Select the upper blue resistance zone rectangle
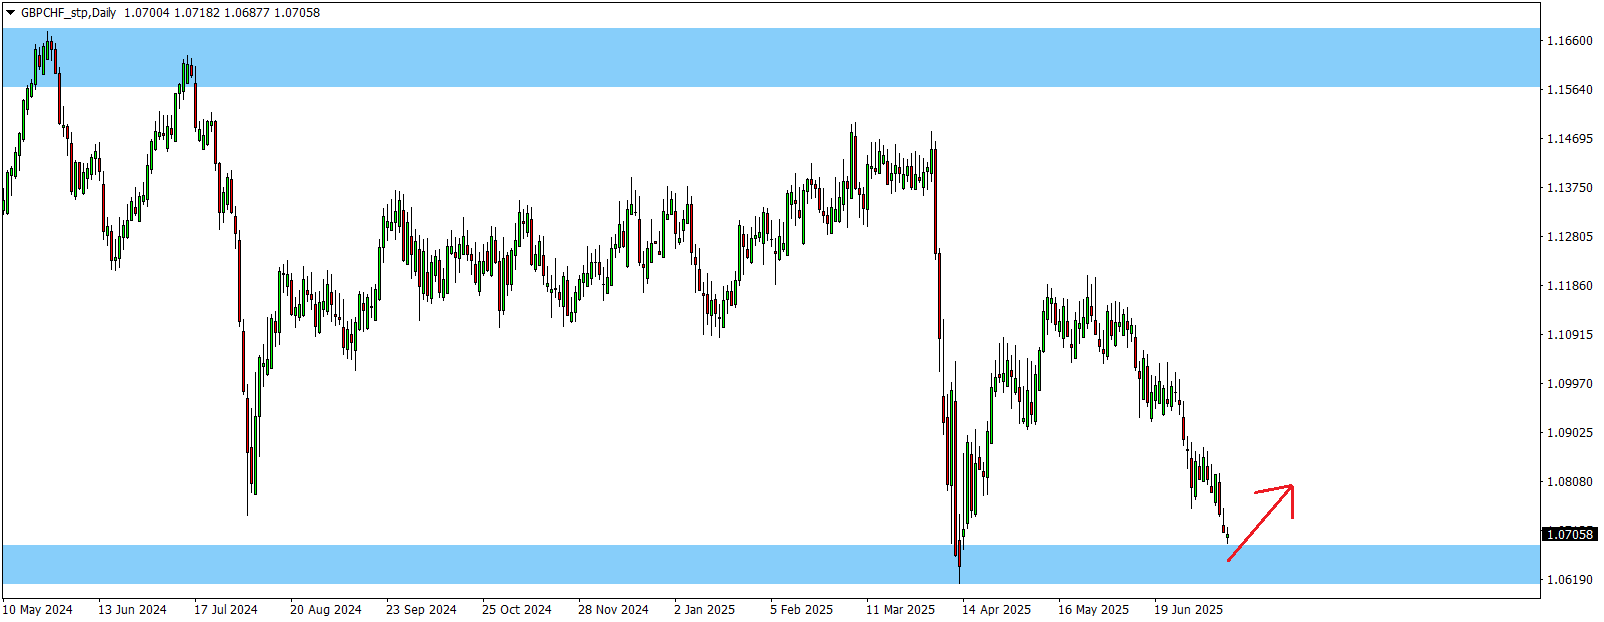Image resolution: width=1604 pixels, height=622 pixels. 770,57
